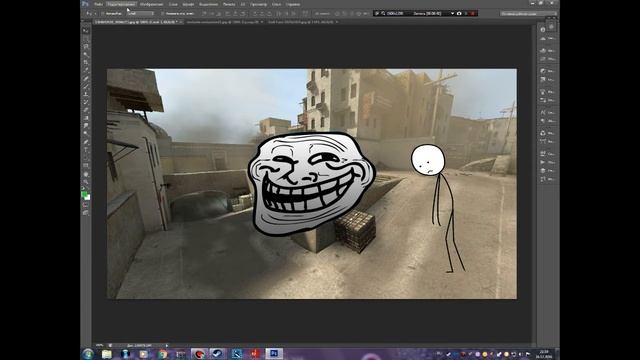Select the Blur tool
Image resolution: width=640 pixels, height=360 pixels.
click(86, 126)
